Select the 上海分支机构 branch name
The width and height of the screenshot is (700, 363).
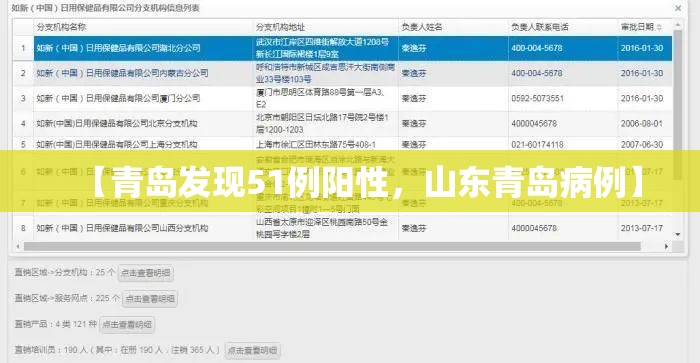(117, 144)
